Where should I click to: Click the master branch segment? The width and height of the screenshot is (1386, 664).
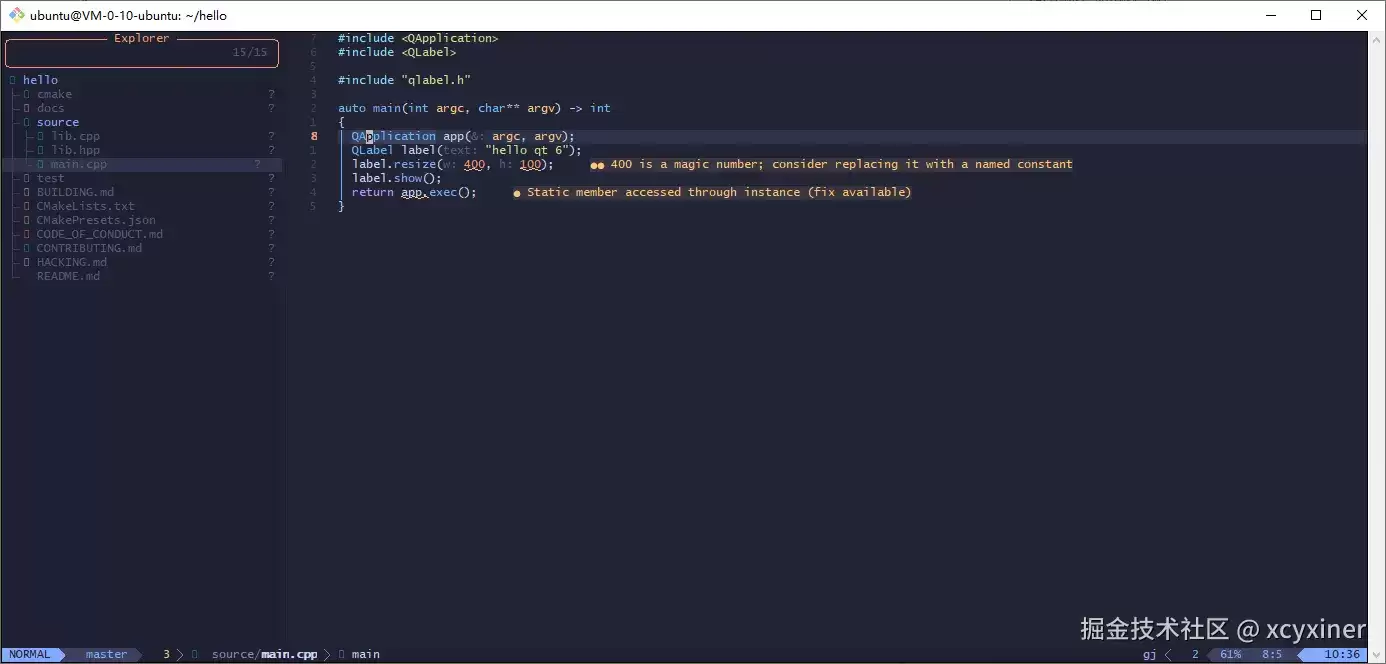(x=106, y=654)
